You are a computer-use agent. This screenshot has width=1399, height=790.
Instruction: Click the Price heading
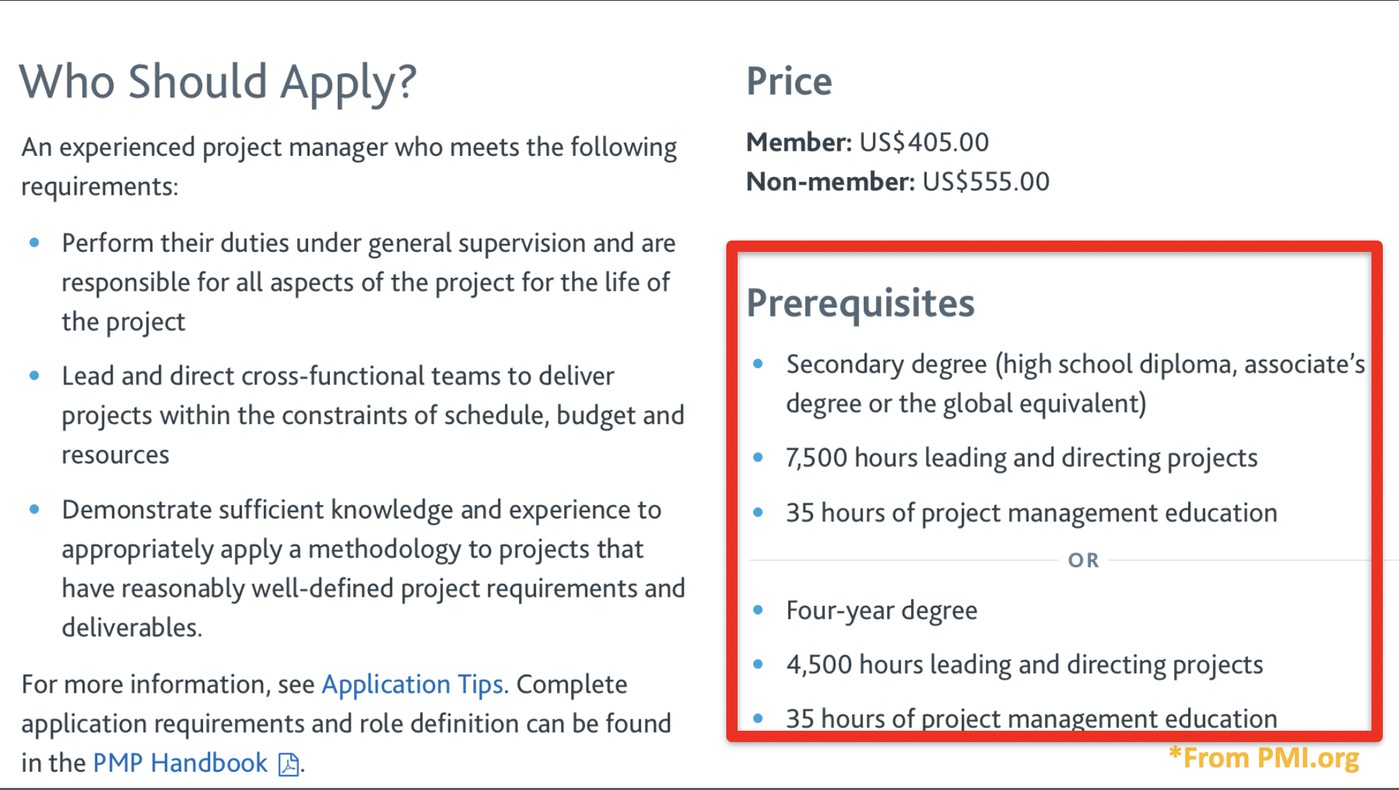coord(789,81)
